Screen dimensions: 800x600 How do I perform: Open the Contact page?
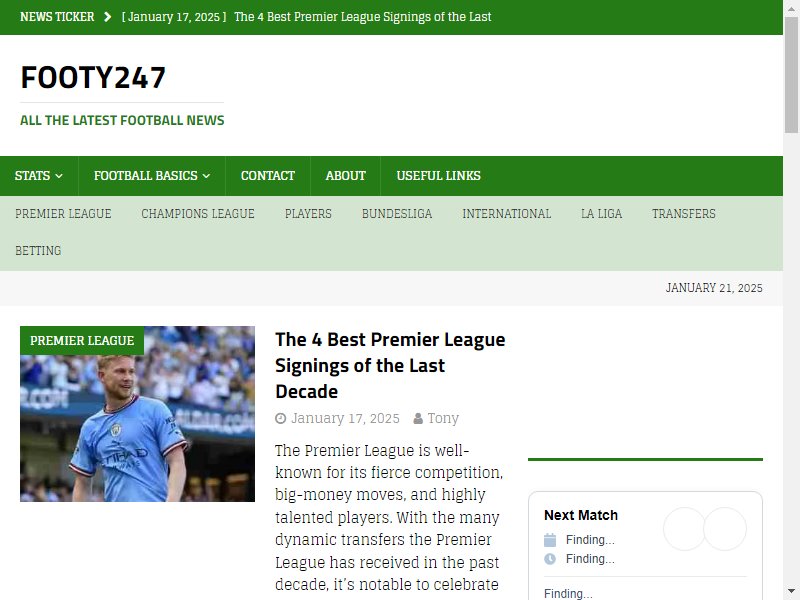point(268,176)
